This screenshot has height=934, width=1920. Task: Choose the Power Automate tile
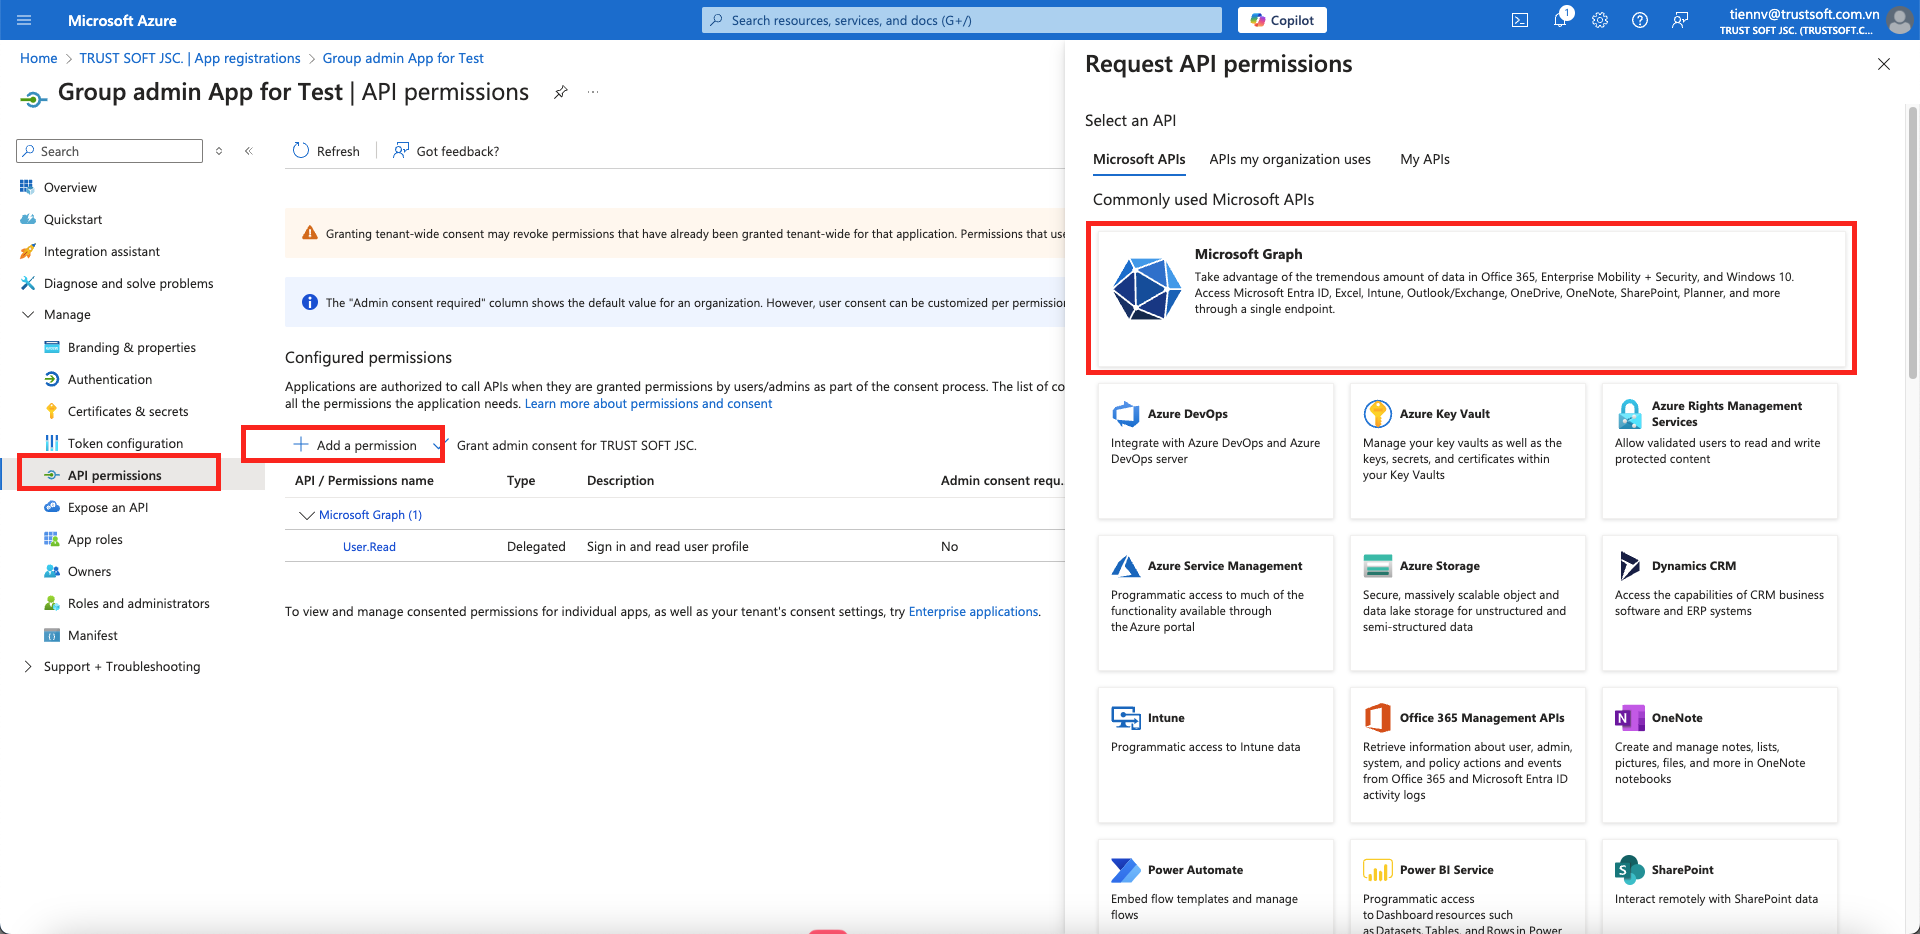(1215, 887)
